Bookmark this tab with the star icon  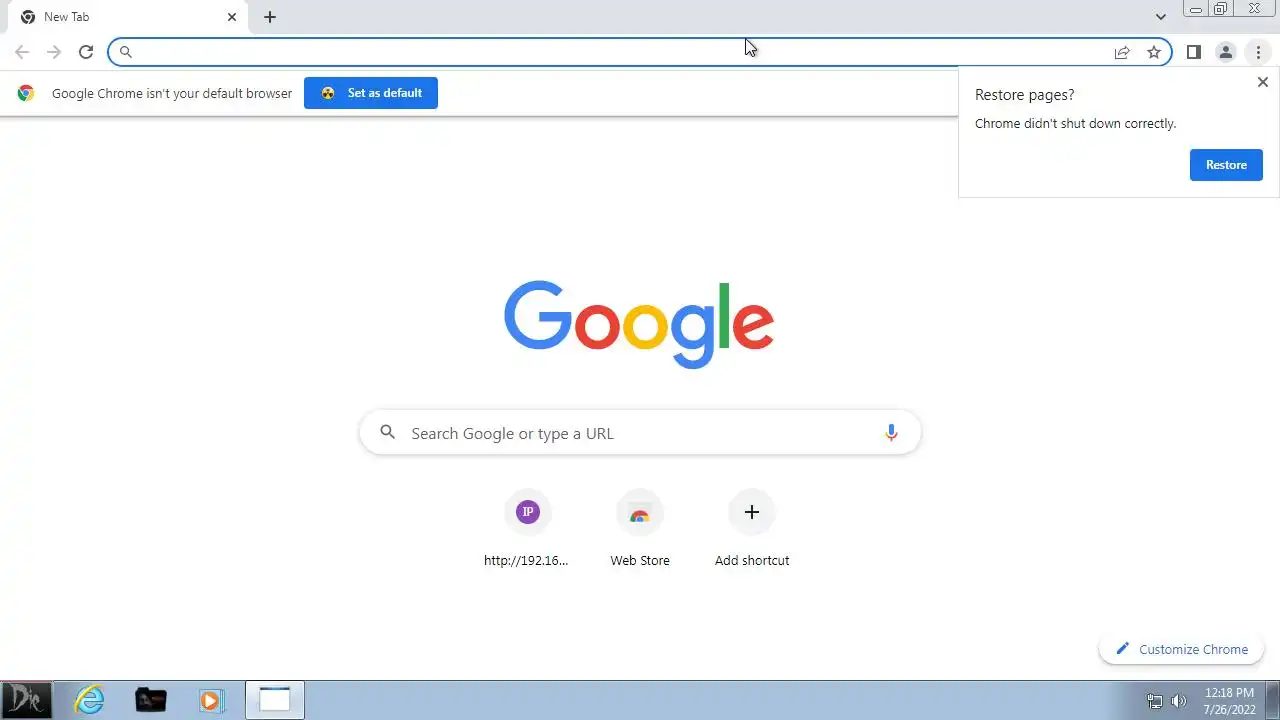pyautogui.click(x=1154, y=52)
